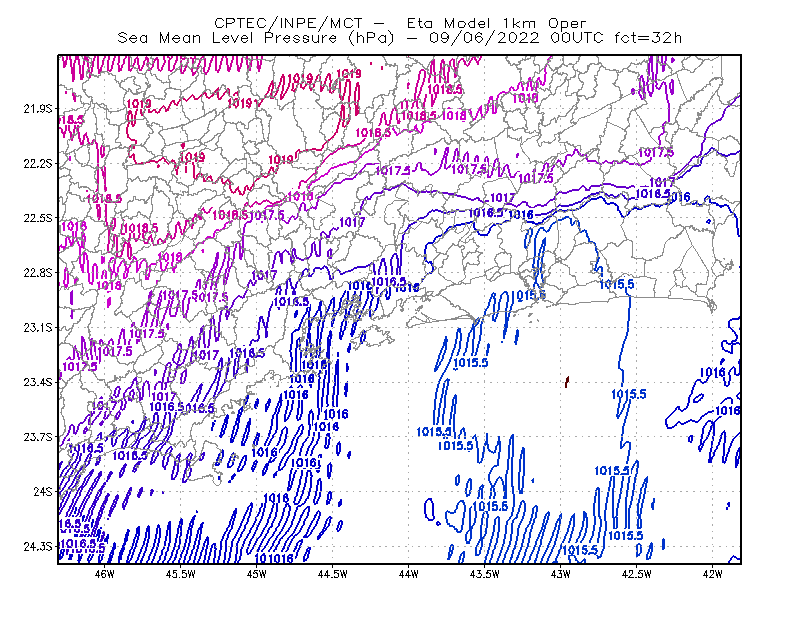Click the 43.5W longitude axis label
Viewport: 800px width, 618px height.
pos(485,574)
